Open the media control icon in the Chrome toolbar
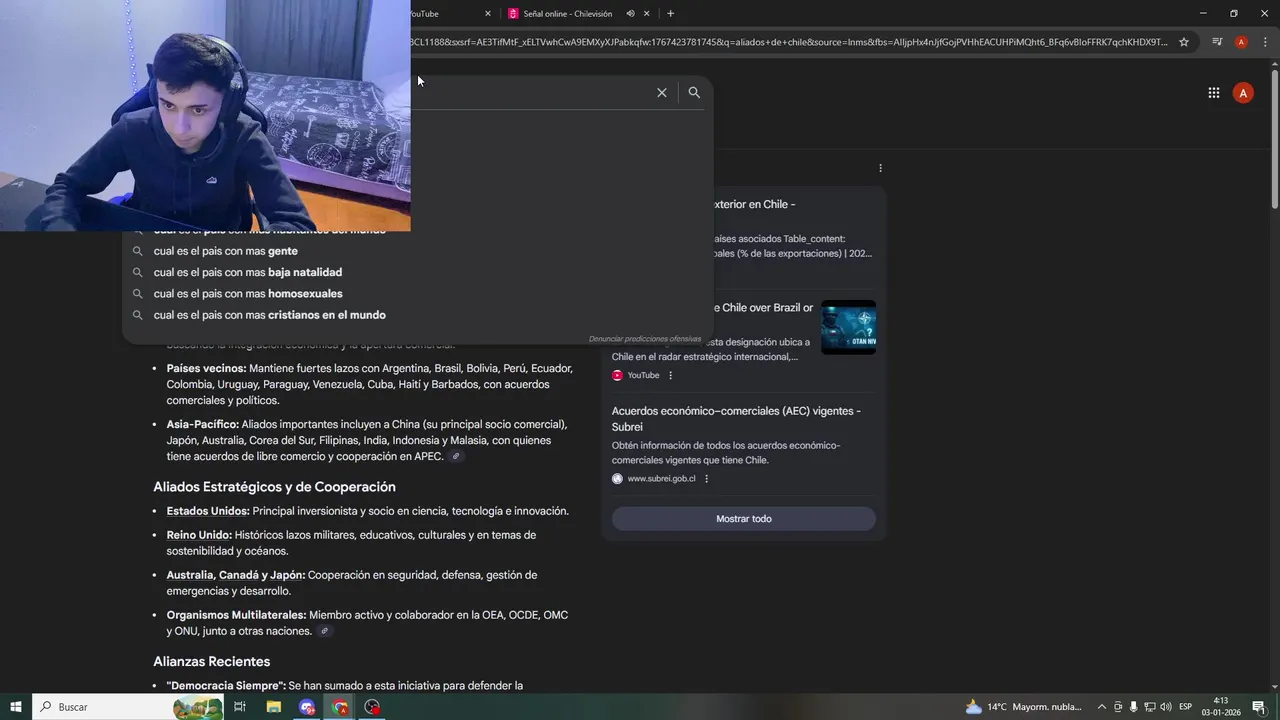 click(1217, 42)
